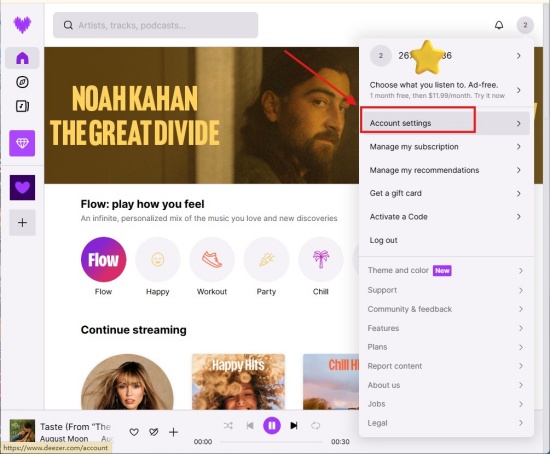Click chevron next to Manage my recommendations

point(518,170)
